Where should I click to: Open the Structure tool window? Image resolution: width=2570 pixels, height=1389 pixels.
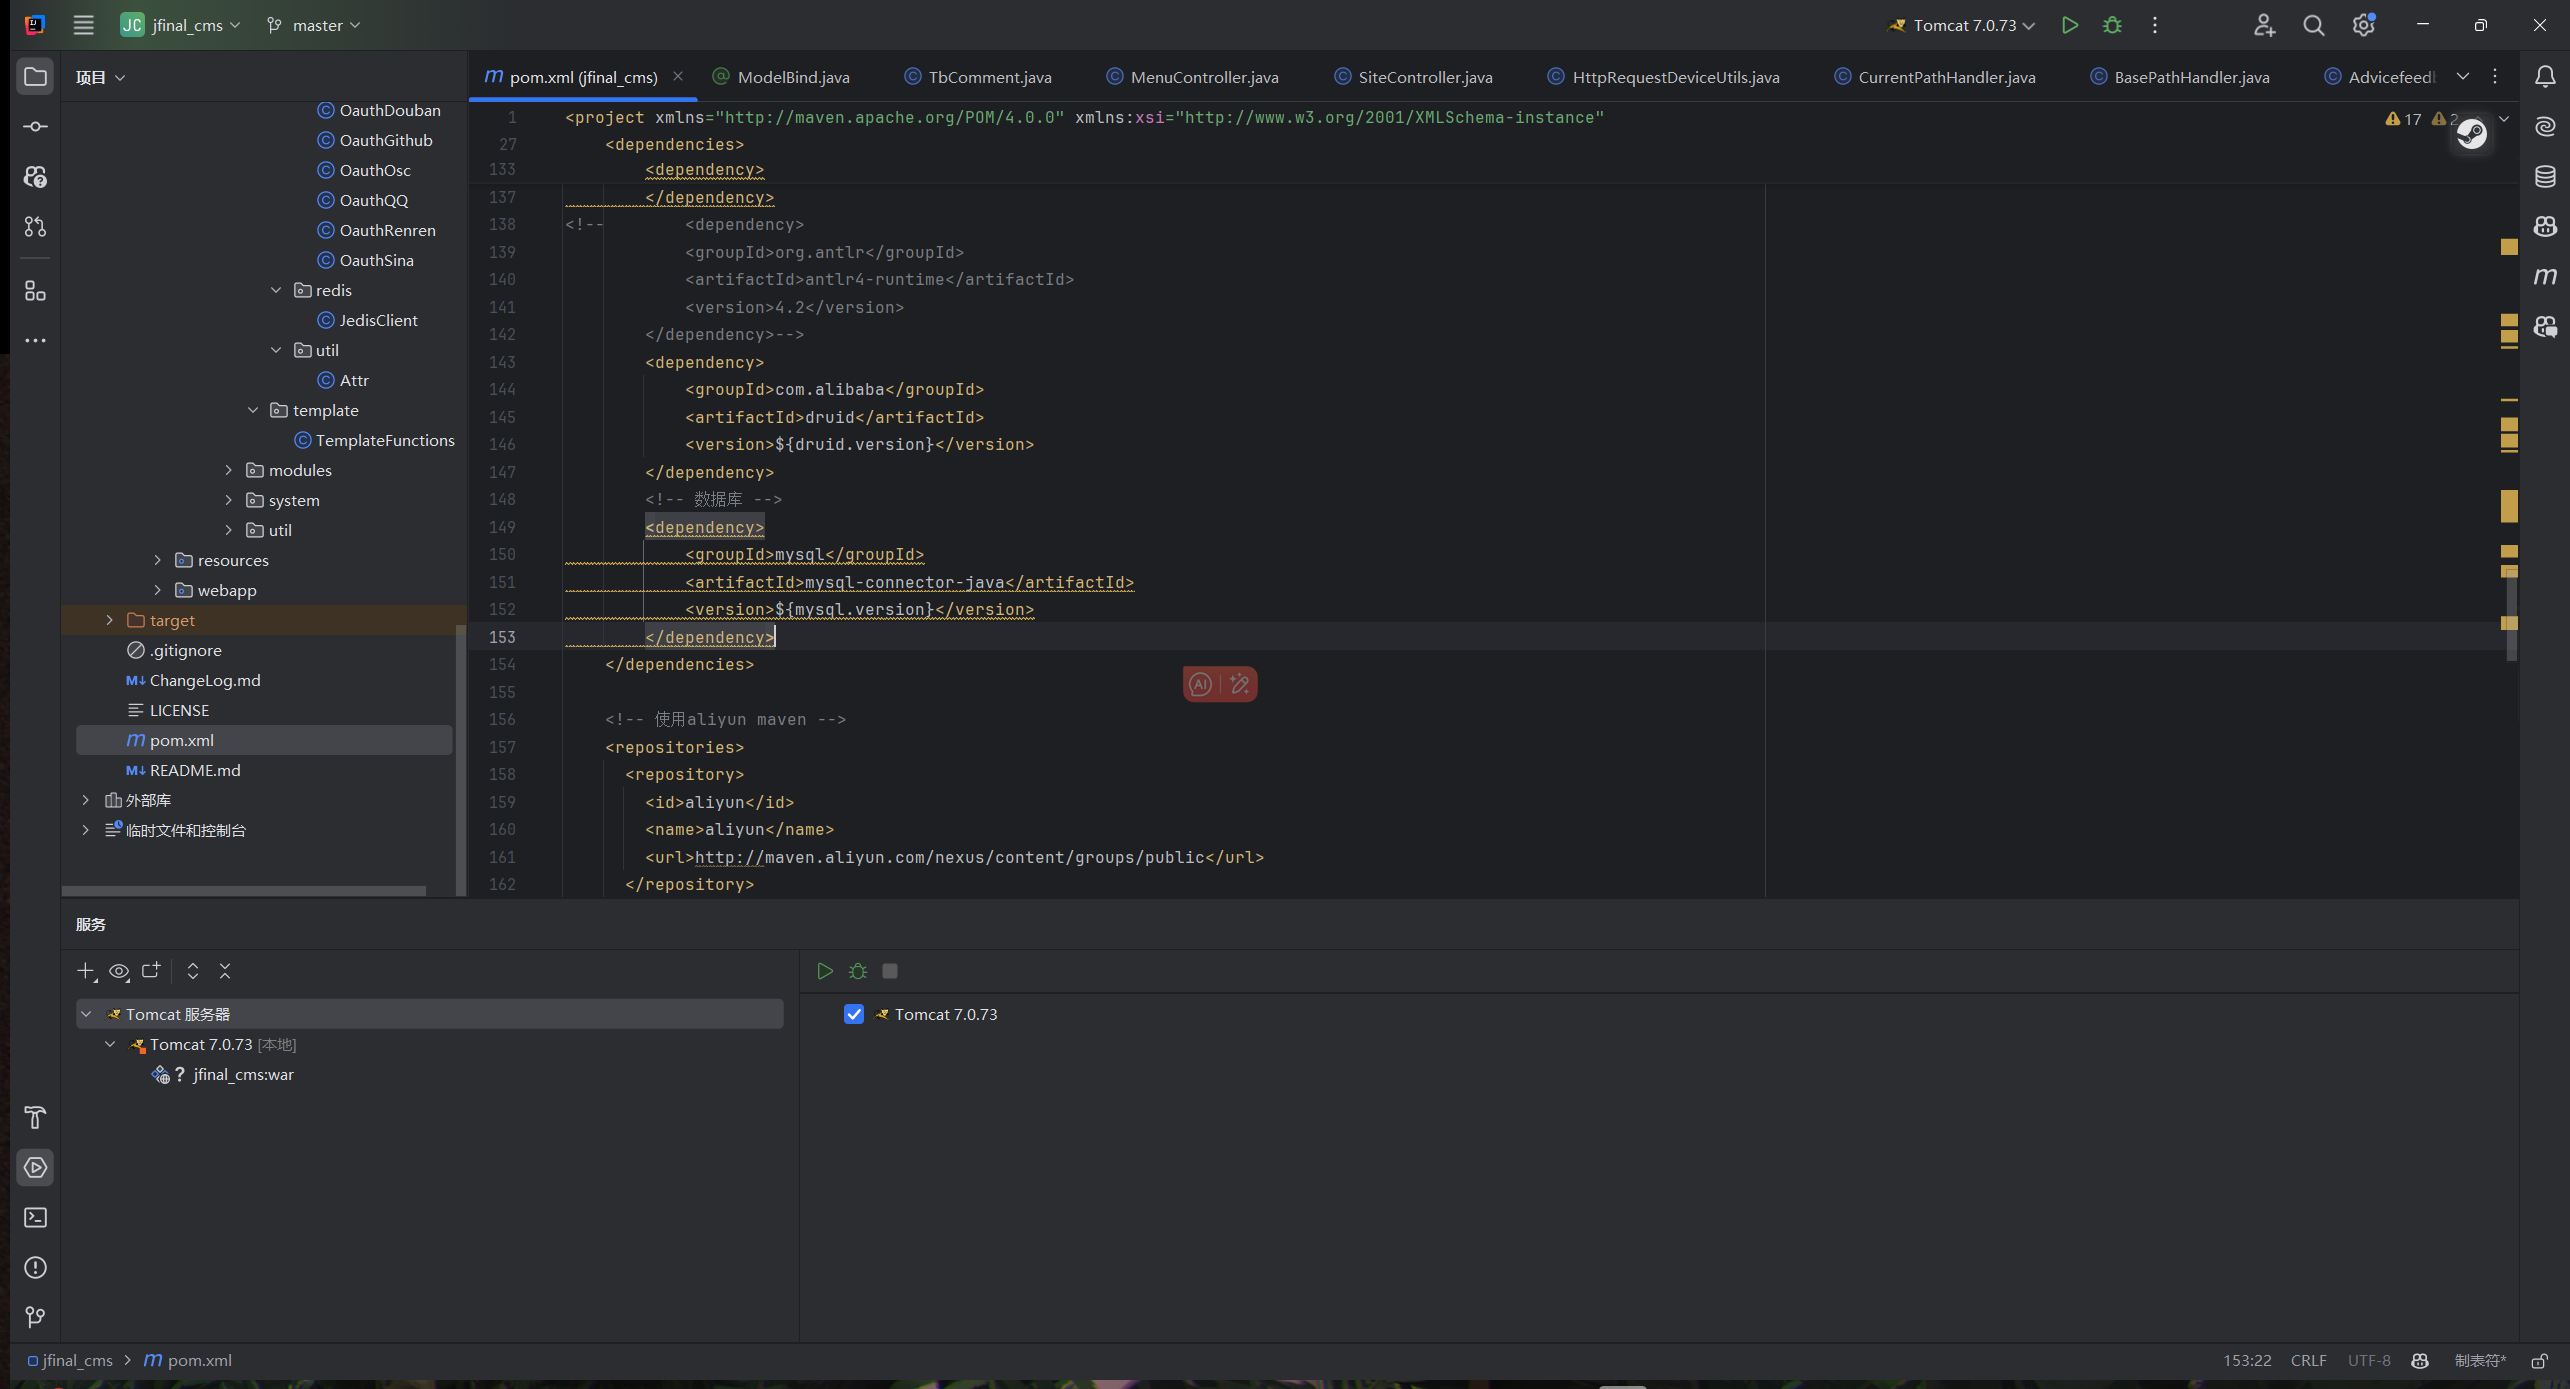pos(35,291)
